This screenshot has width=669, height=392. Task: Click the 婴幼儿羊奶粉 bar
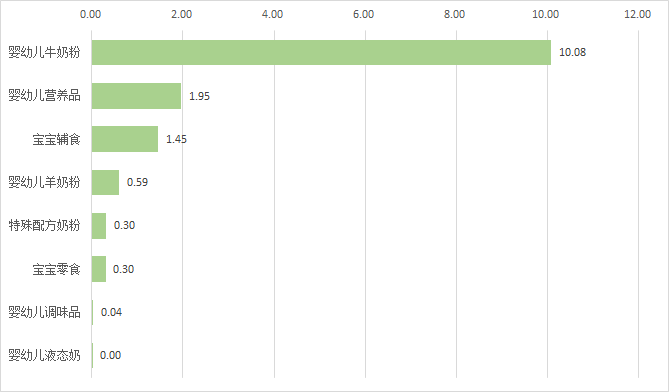(x=105, y=182)
